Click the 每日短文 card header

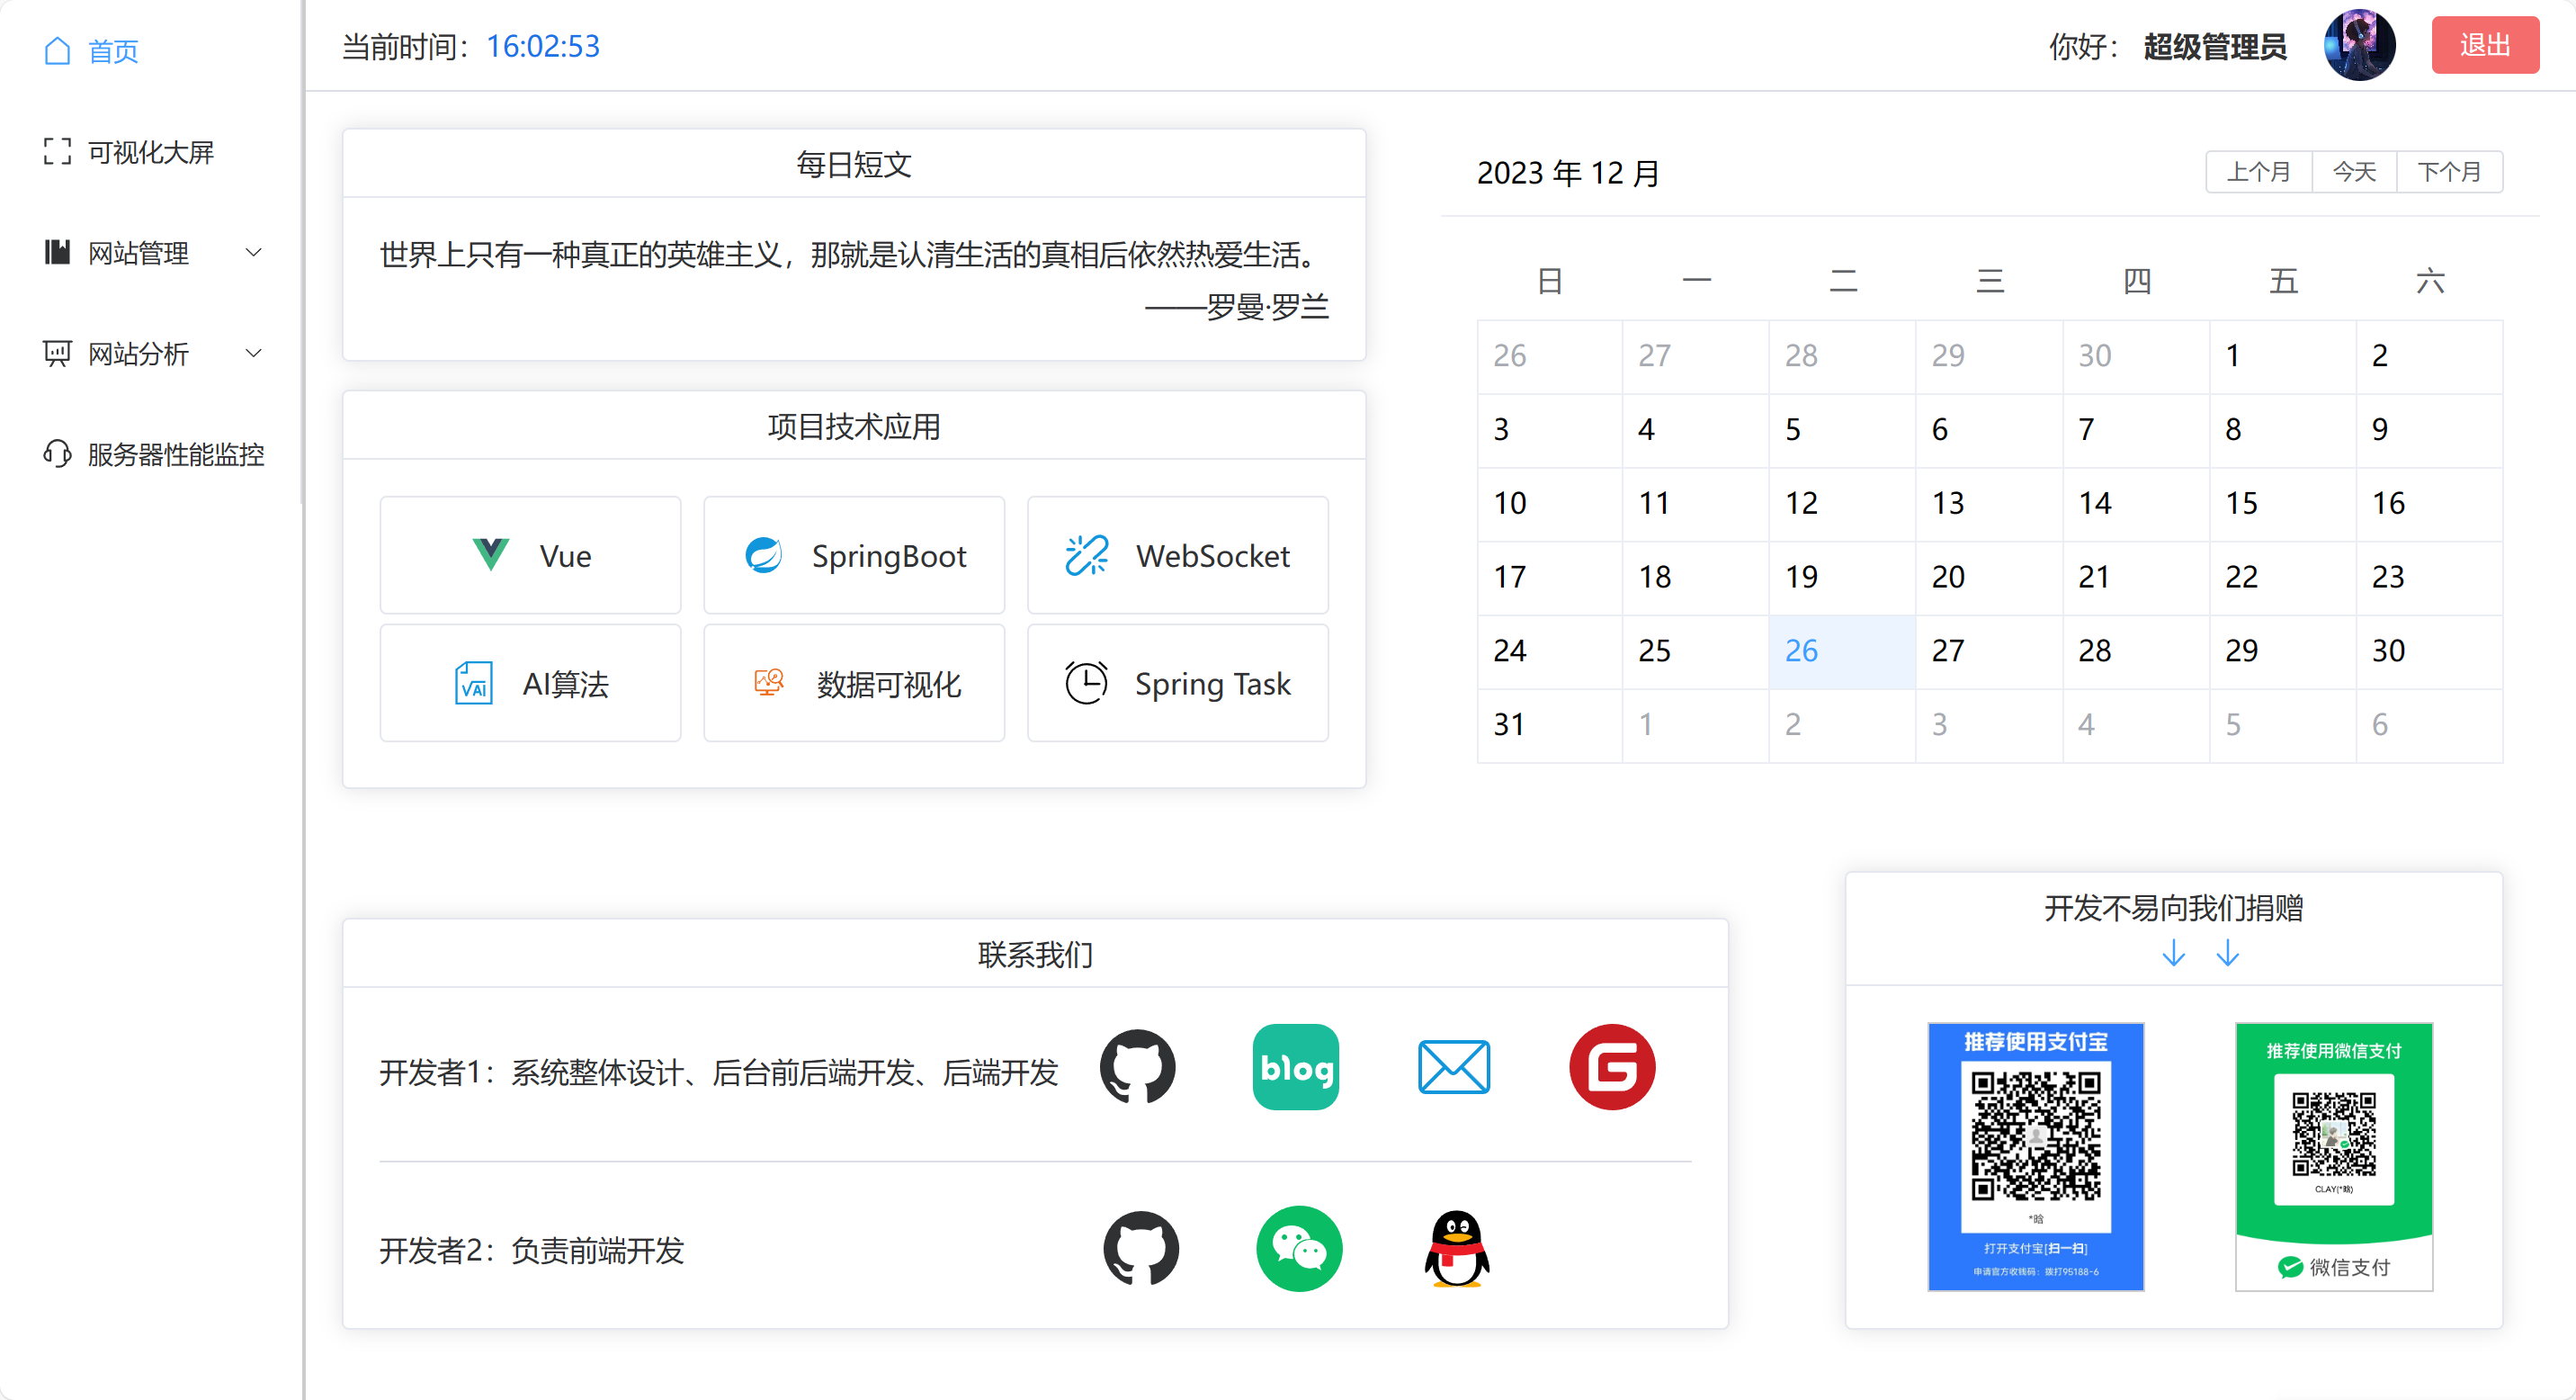click(x=854, y=164)
